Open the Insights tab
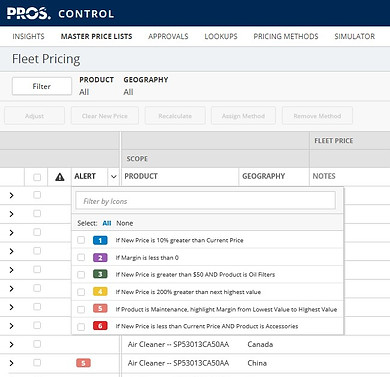The image size is (390, 377). [x=28, y=36]
